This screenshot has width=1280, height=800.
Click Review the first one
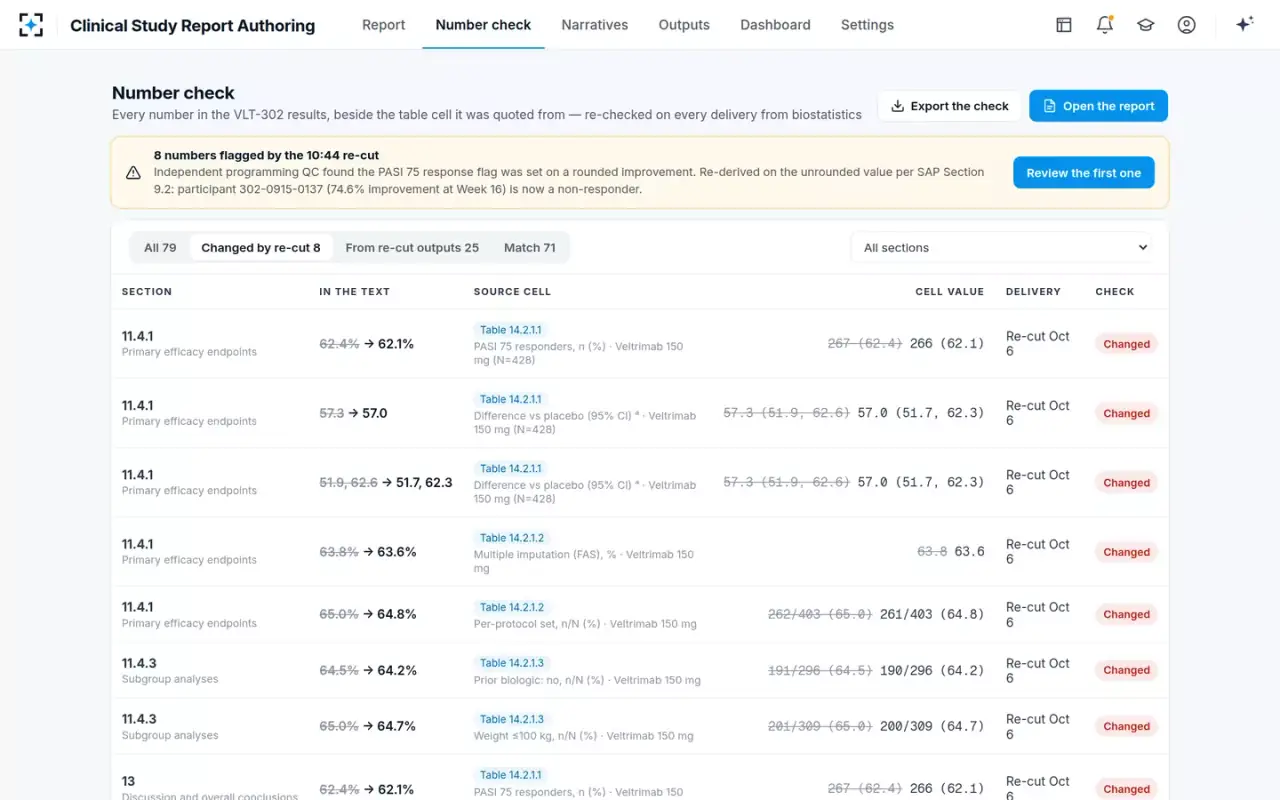(x=1084, y=173)
